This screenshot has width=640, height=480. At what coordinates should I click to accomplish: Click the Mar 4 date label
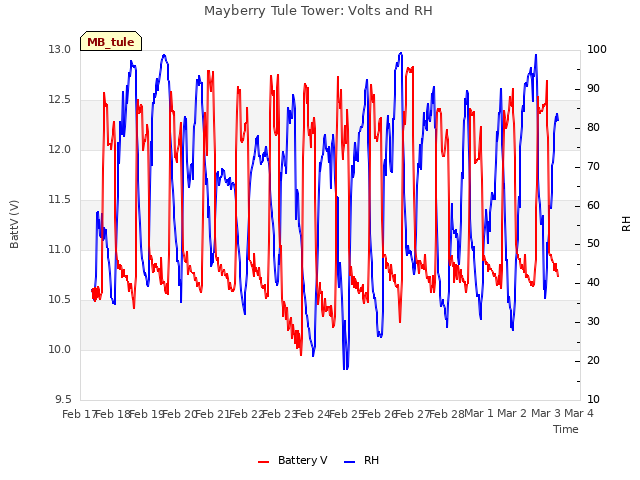(579, 414)
